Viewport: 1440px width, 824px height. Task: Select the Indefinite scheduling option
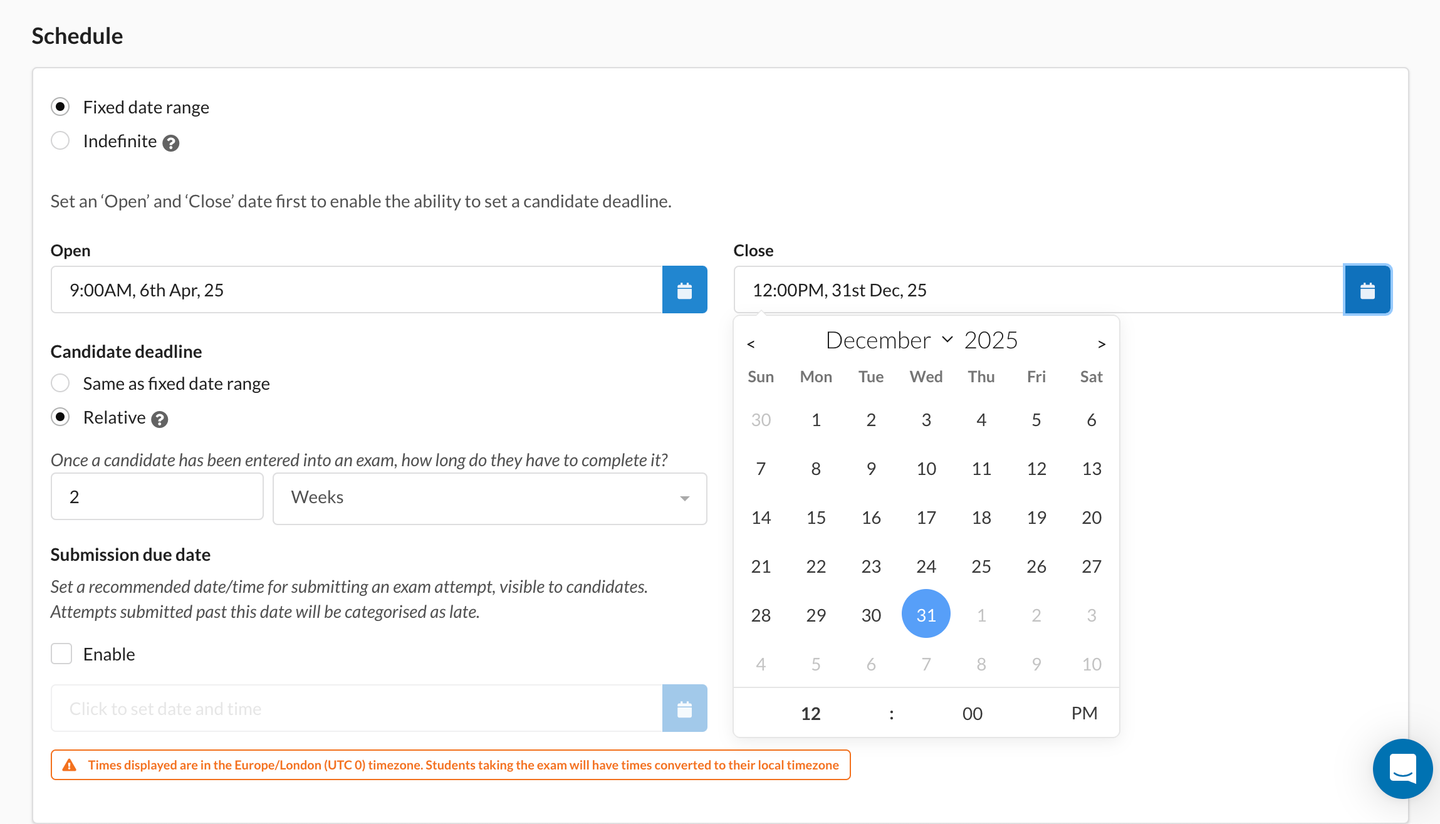tap(60, 140)
